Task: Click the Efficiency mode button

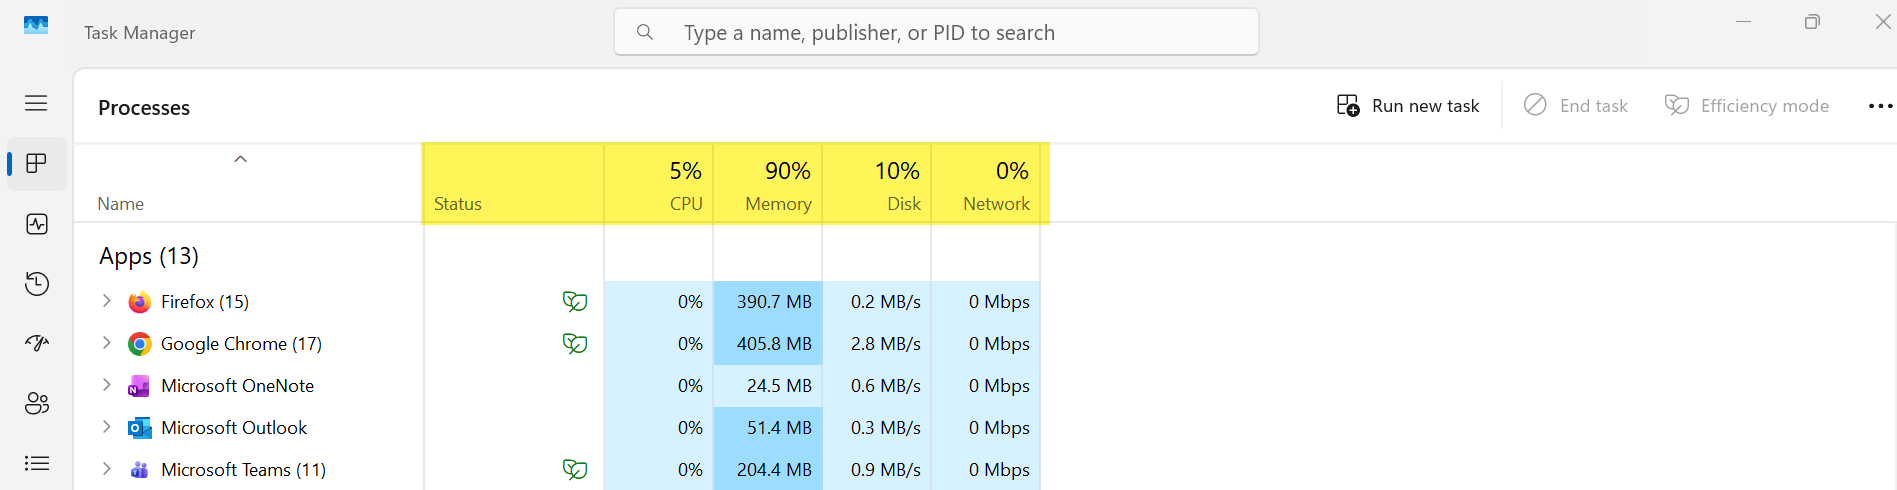Action: [x=1746, y=106]
